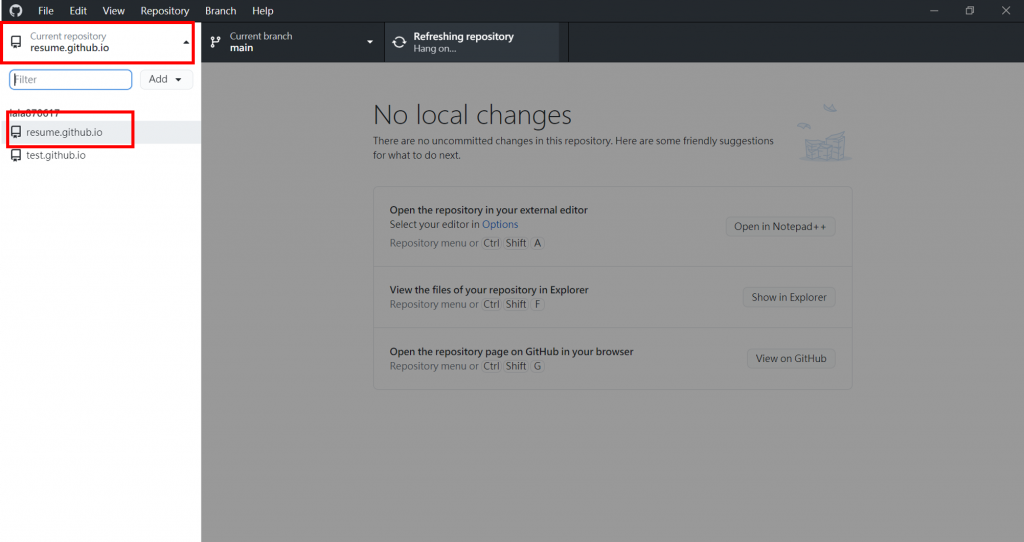Open the Options link for editor
Screen dimensions: 1024x542
pos(500,224)
